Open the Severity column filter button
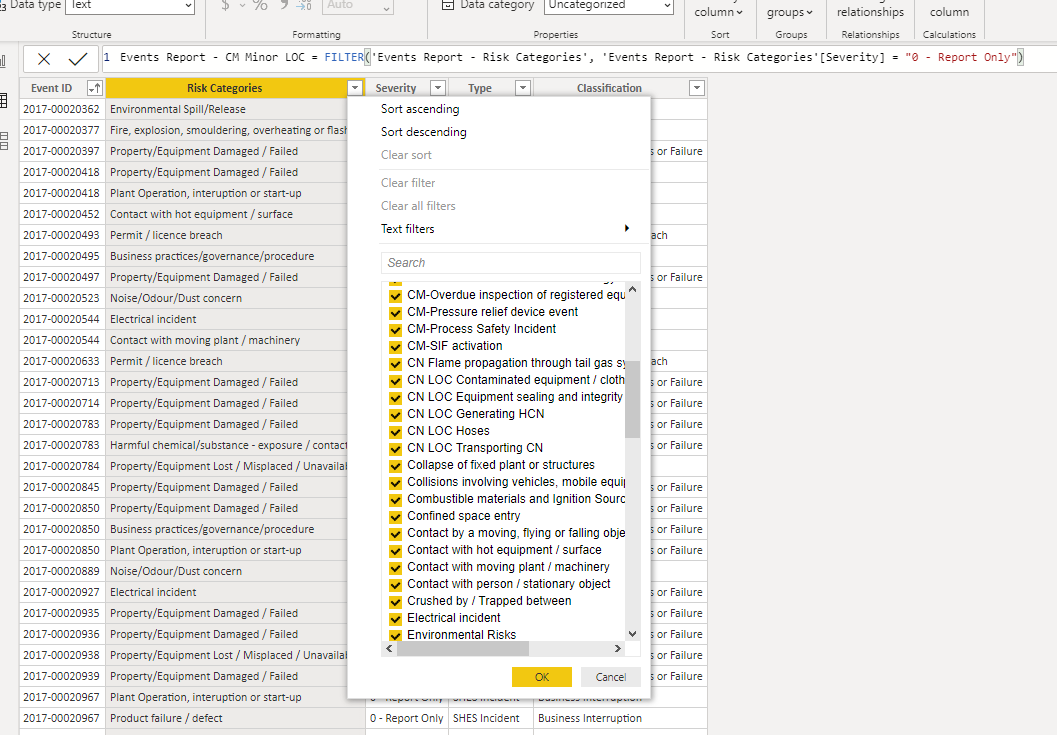 (438, 88)
